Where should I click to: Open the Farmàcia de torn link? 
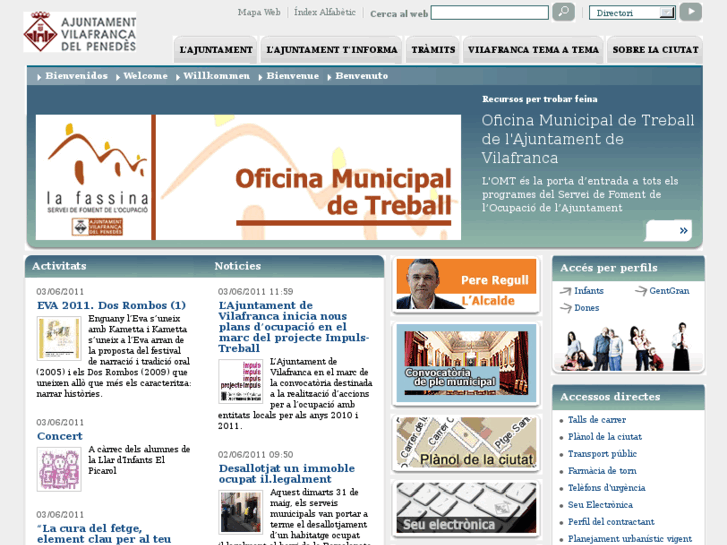tap(602, 471)
